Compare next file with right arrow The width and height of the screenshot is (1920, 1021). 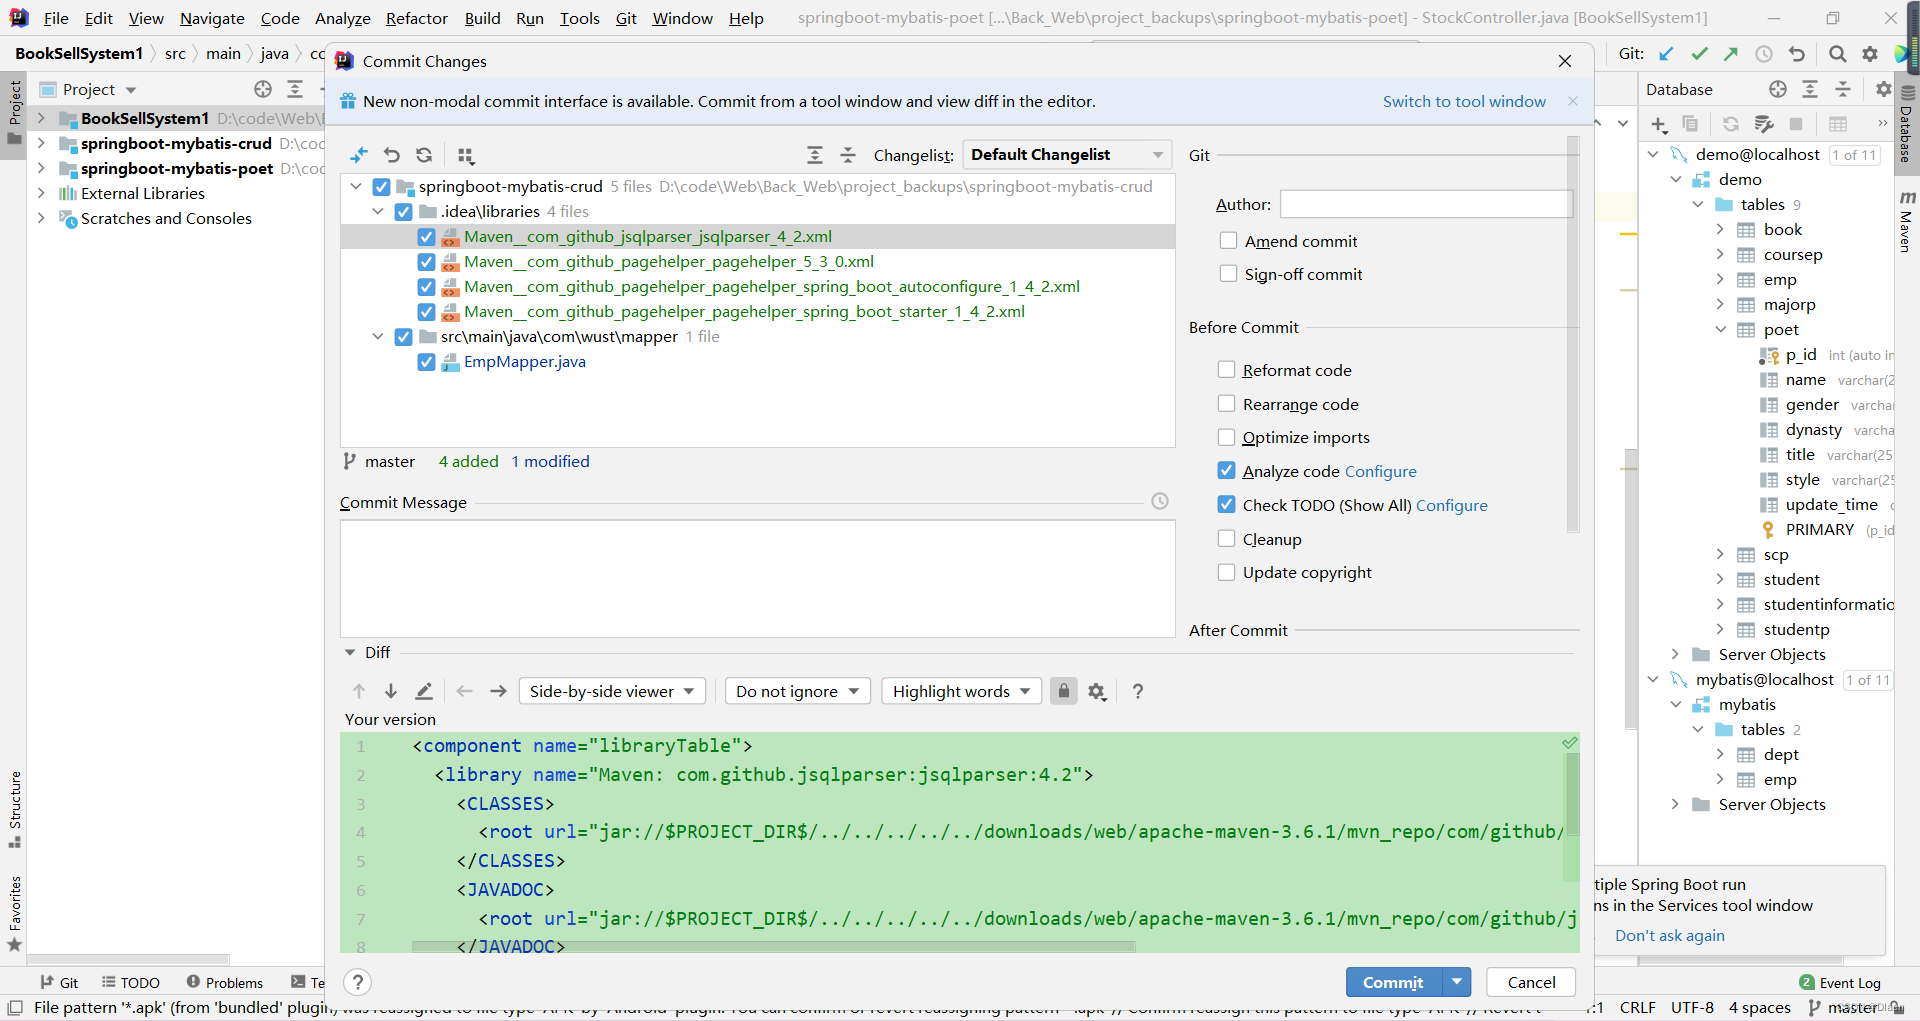[x=498, y=691]
